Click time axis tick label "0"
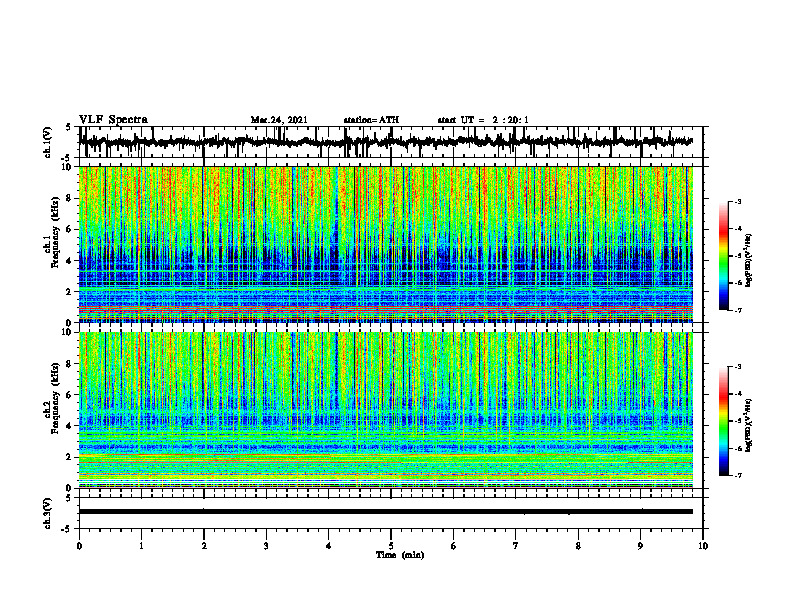 (79, 546)
